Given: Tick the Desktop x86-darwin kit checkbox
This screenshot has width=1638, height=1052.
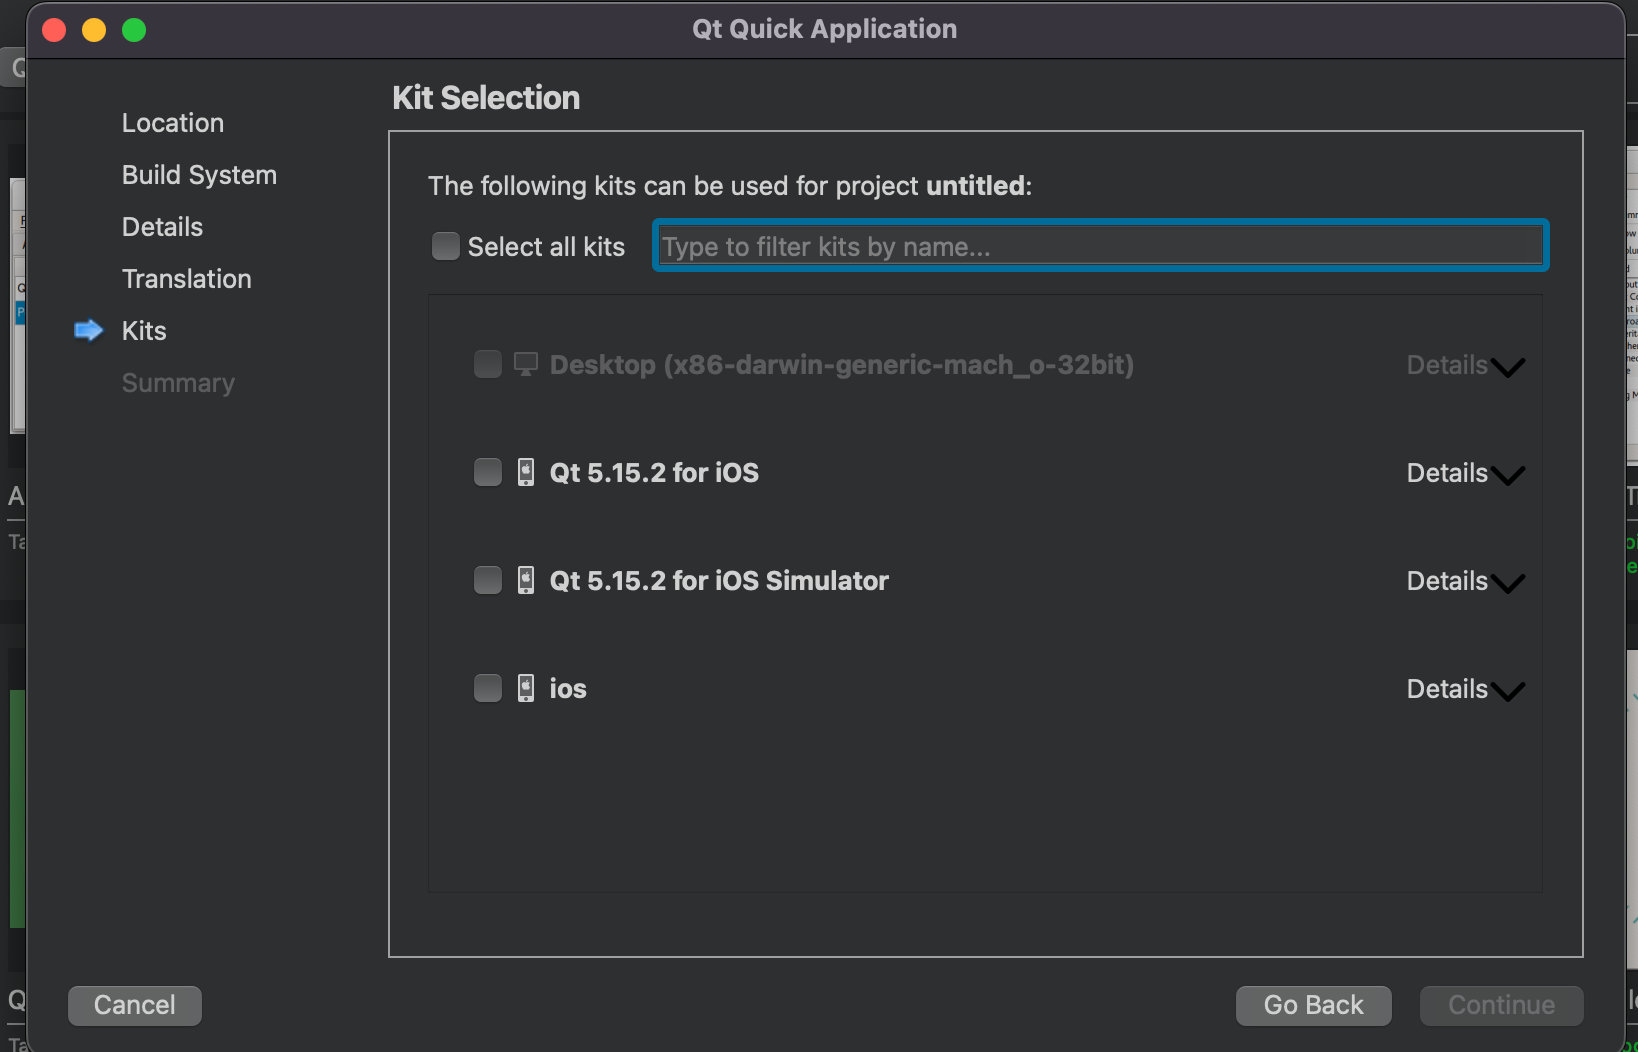Looking at the screenshot, I should click(488, 364).
